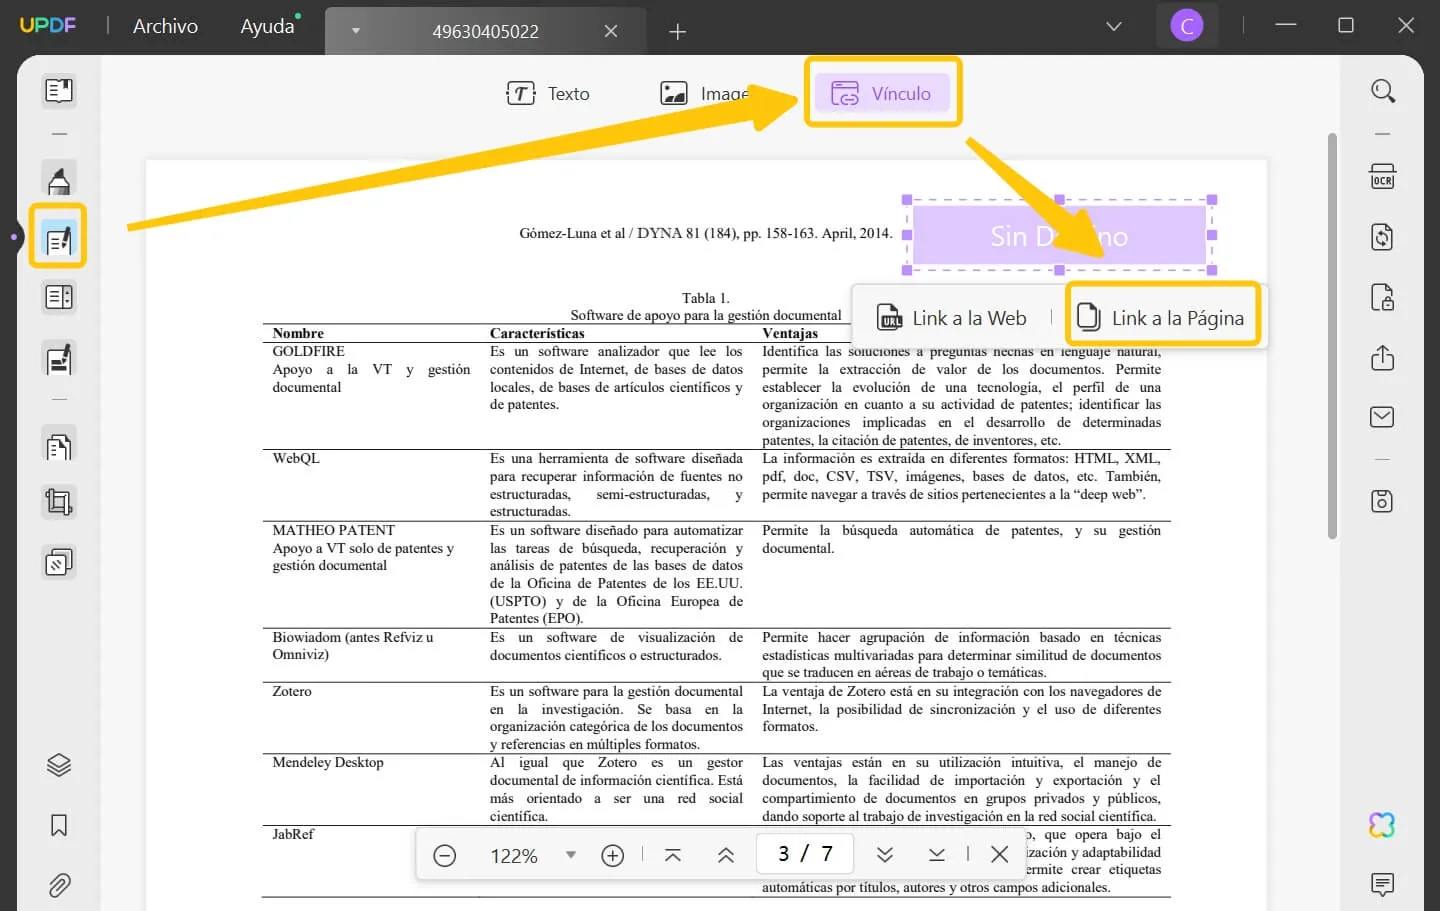The width and height of the screenshot is (1440, 911).
Task: Close the 49630405022 tab
Action: tap(611, 31)
